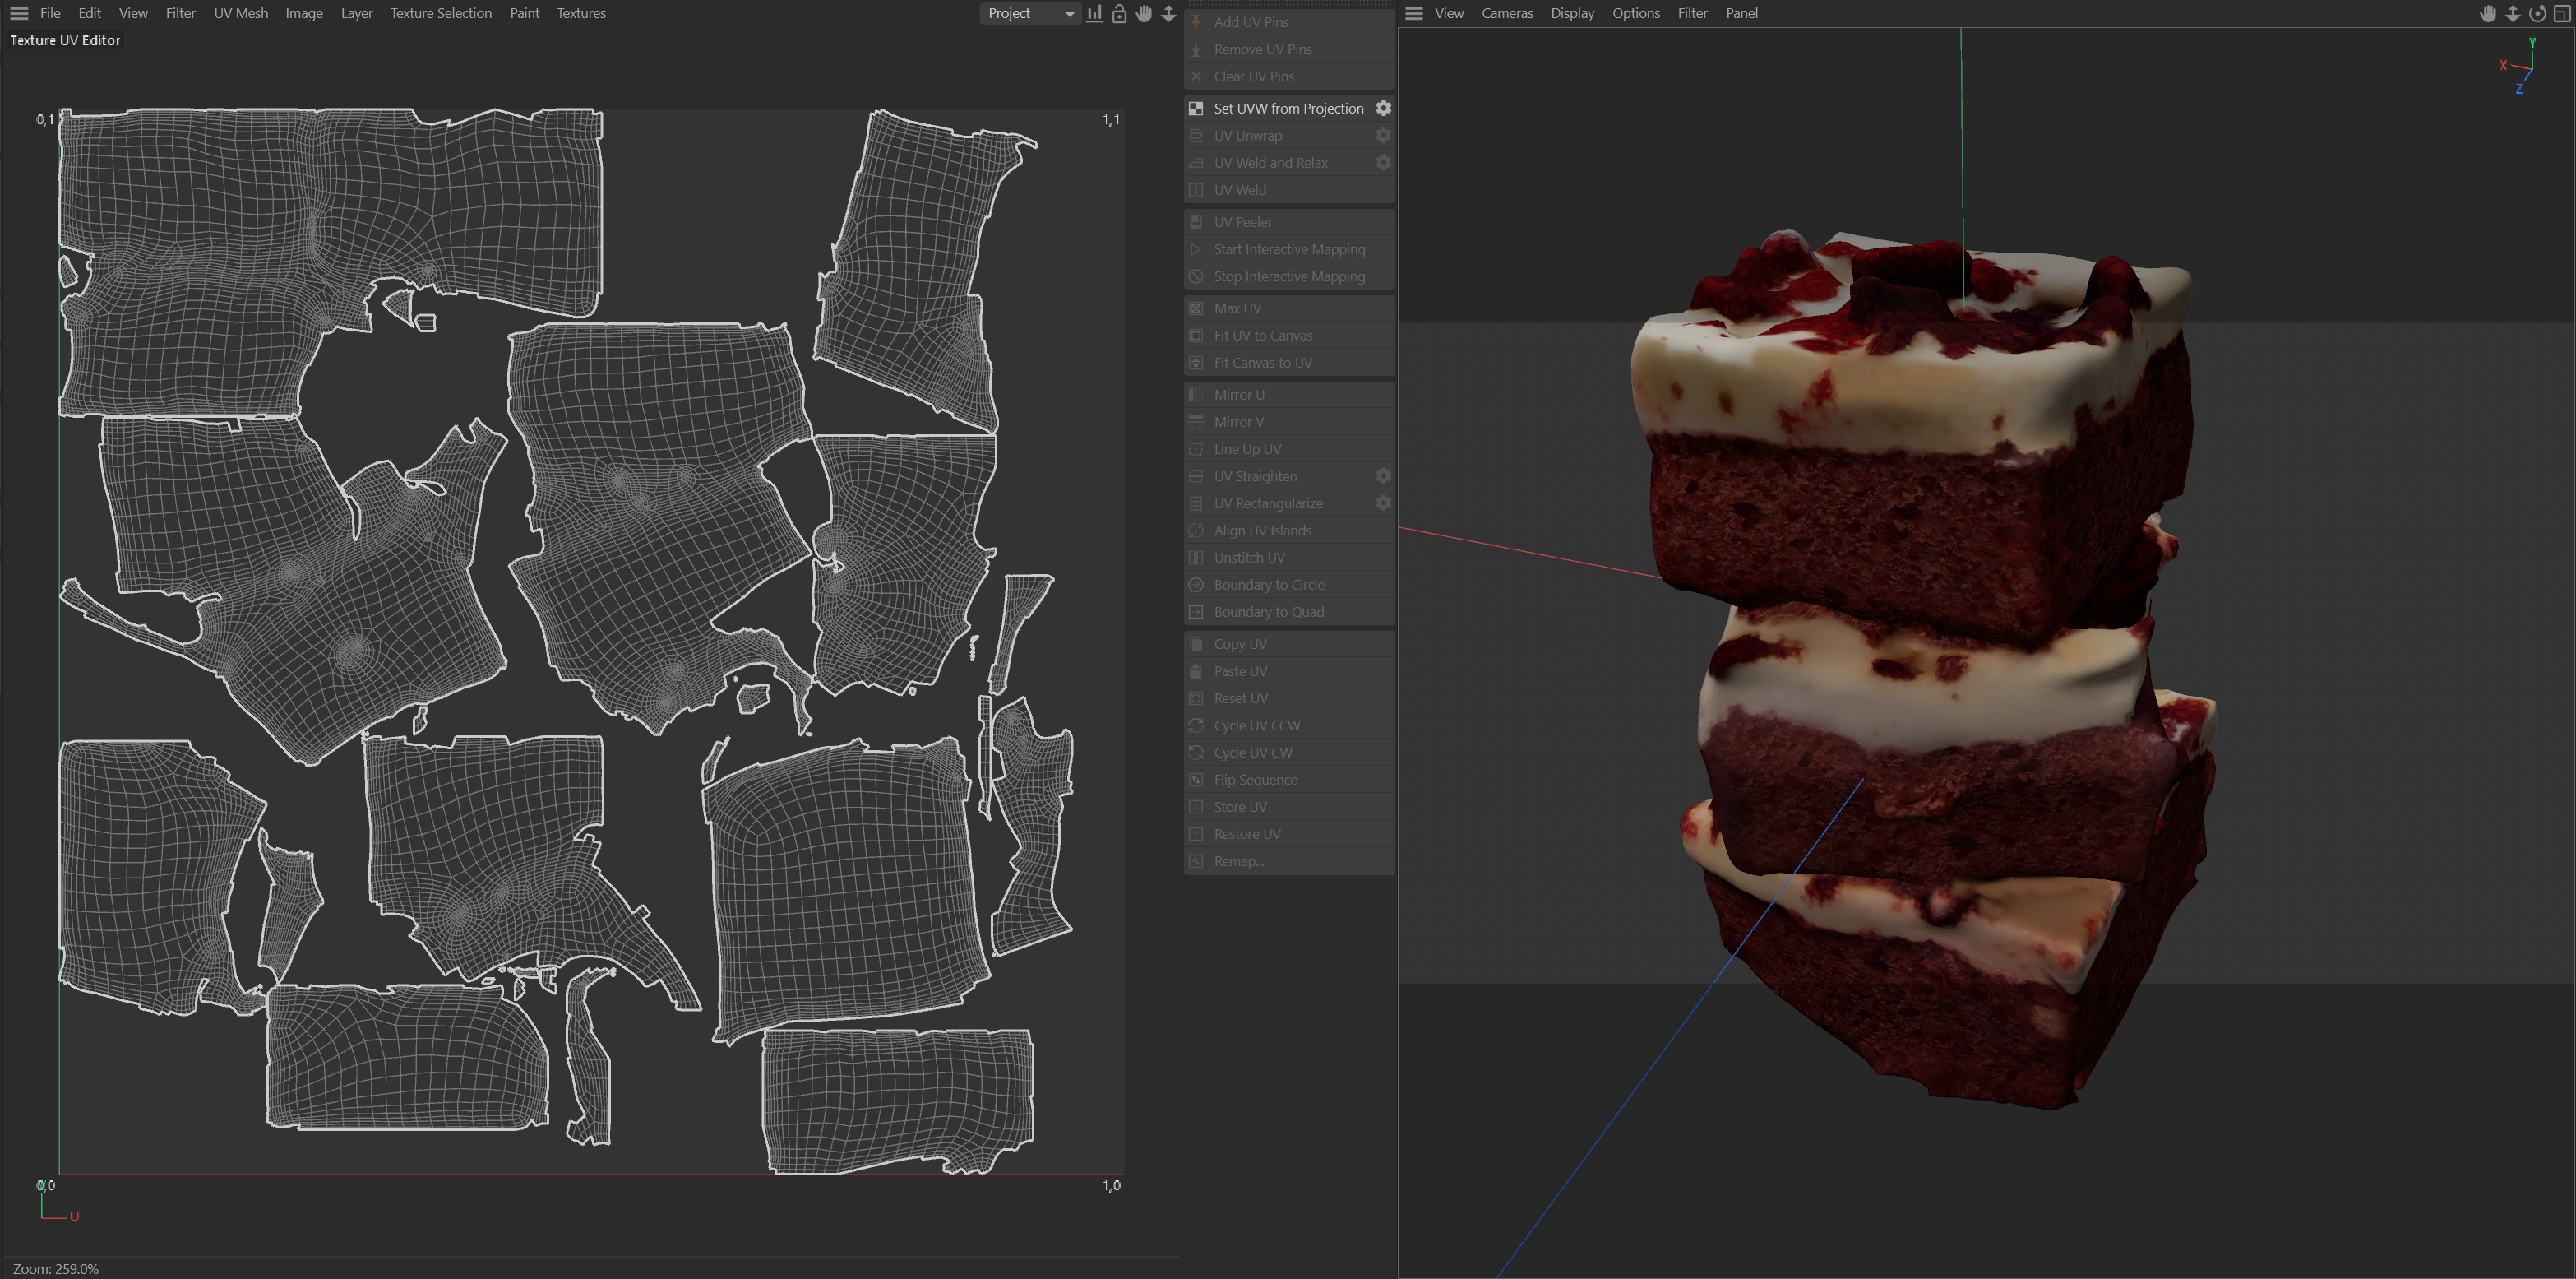2576x1279 pixels.
Task: Open 3D viewport hamburger menu
Action: click(1414, 13)
